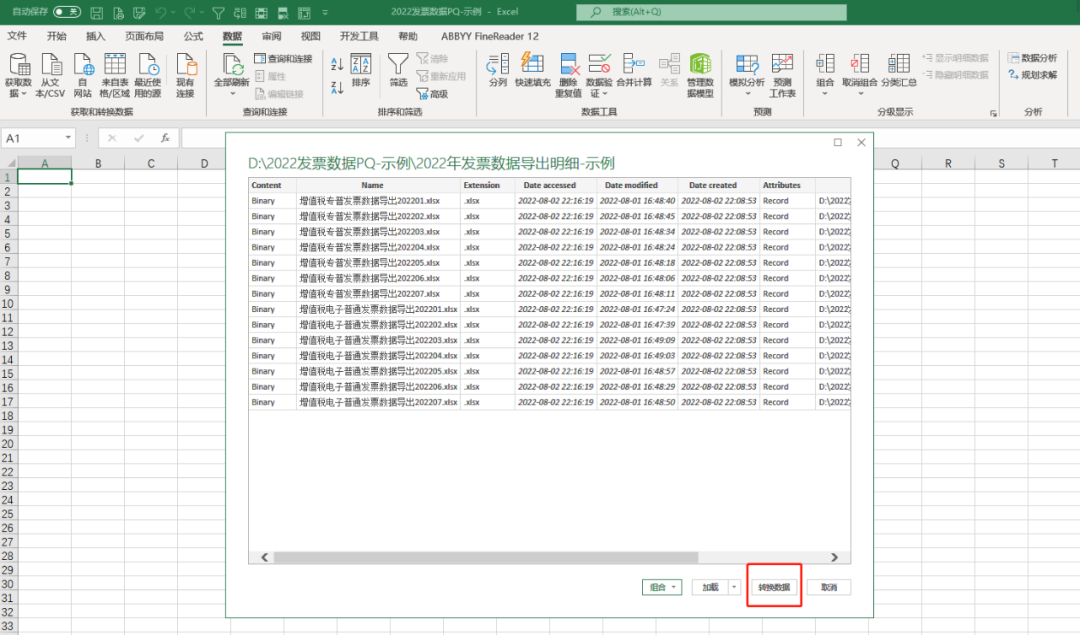
Task: Click the From Web (自网站) icon
Action: [x=83, y=75]
